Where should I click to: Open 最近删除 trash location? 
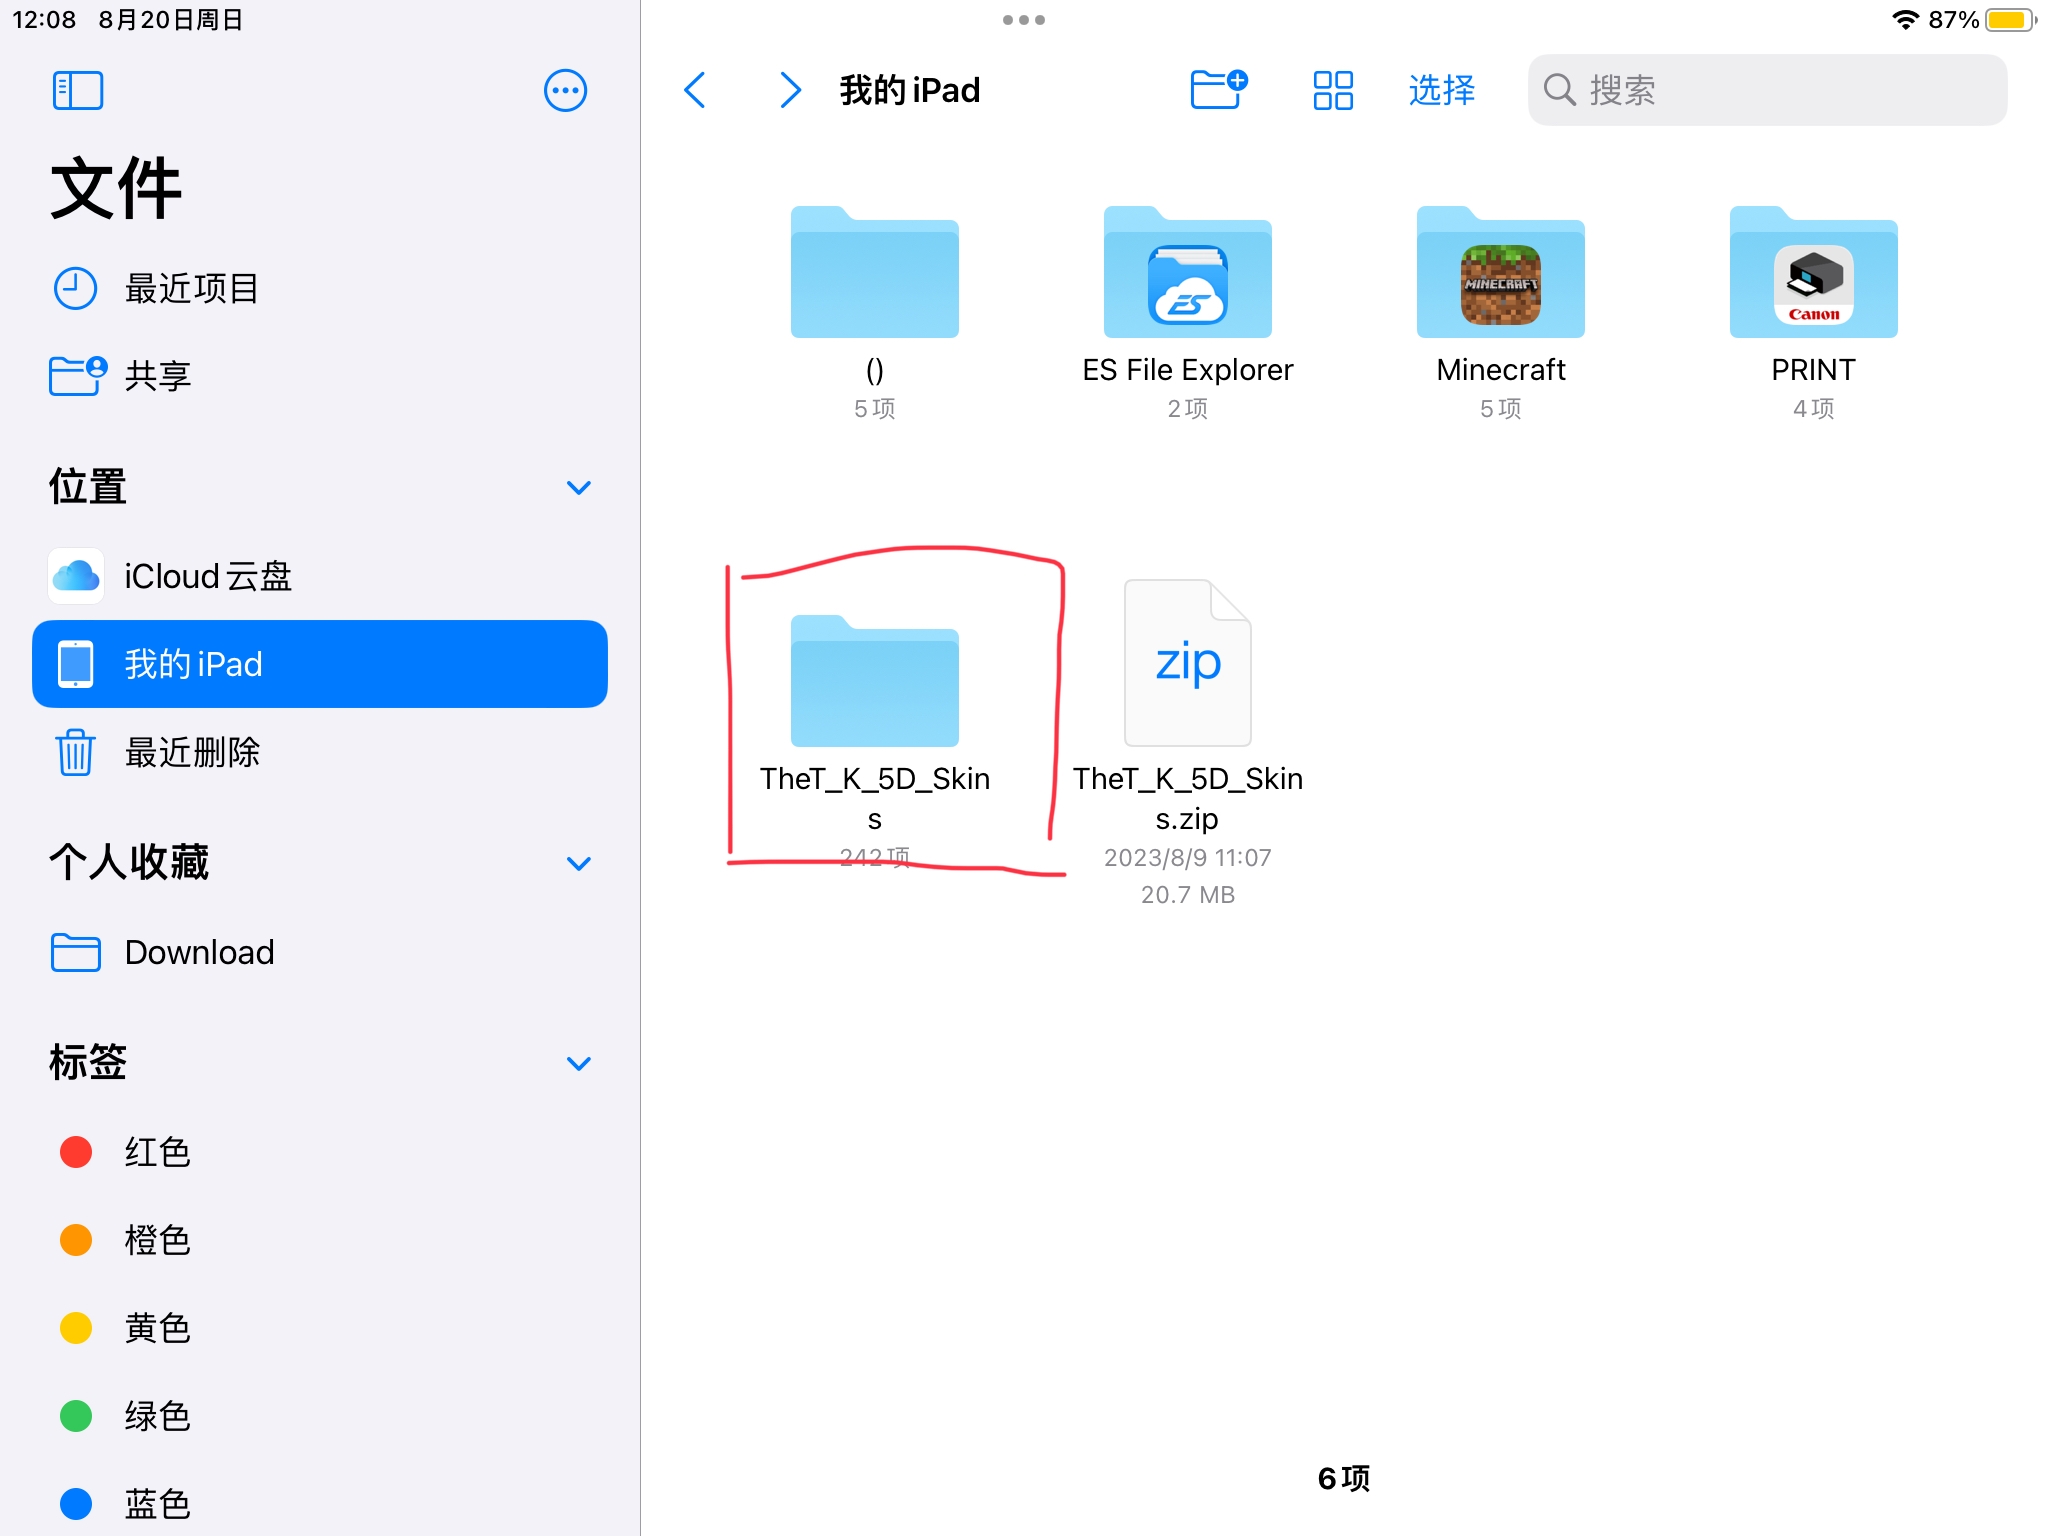click(320, 752)
